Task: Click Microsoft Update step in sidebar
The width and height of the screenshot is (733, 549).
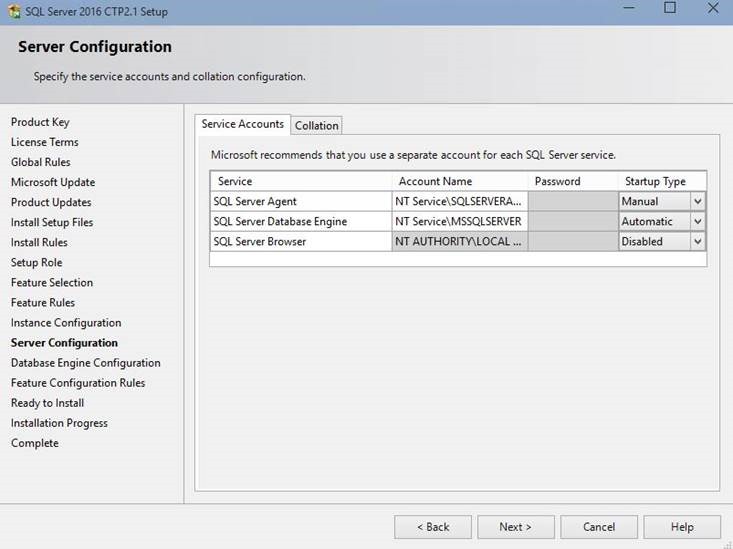Action: [x=53, y=182]
